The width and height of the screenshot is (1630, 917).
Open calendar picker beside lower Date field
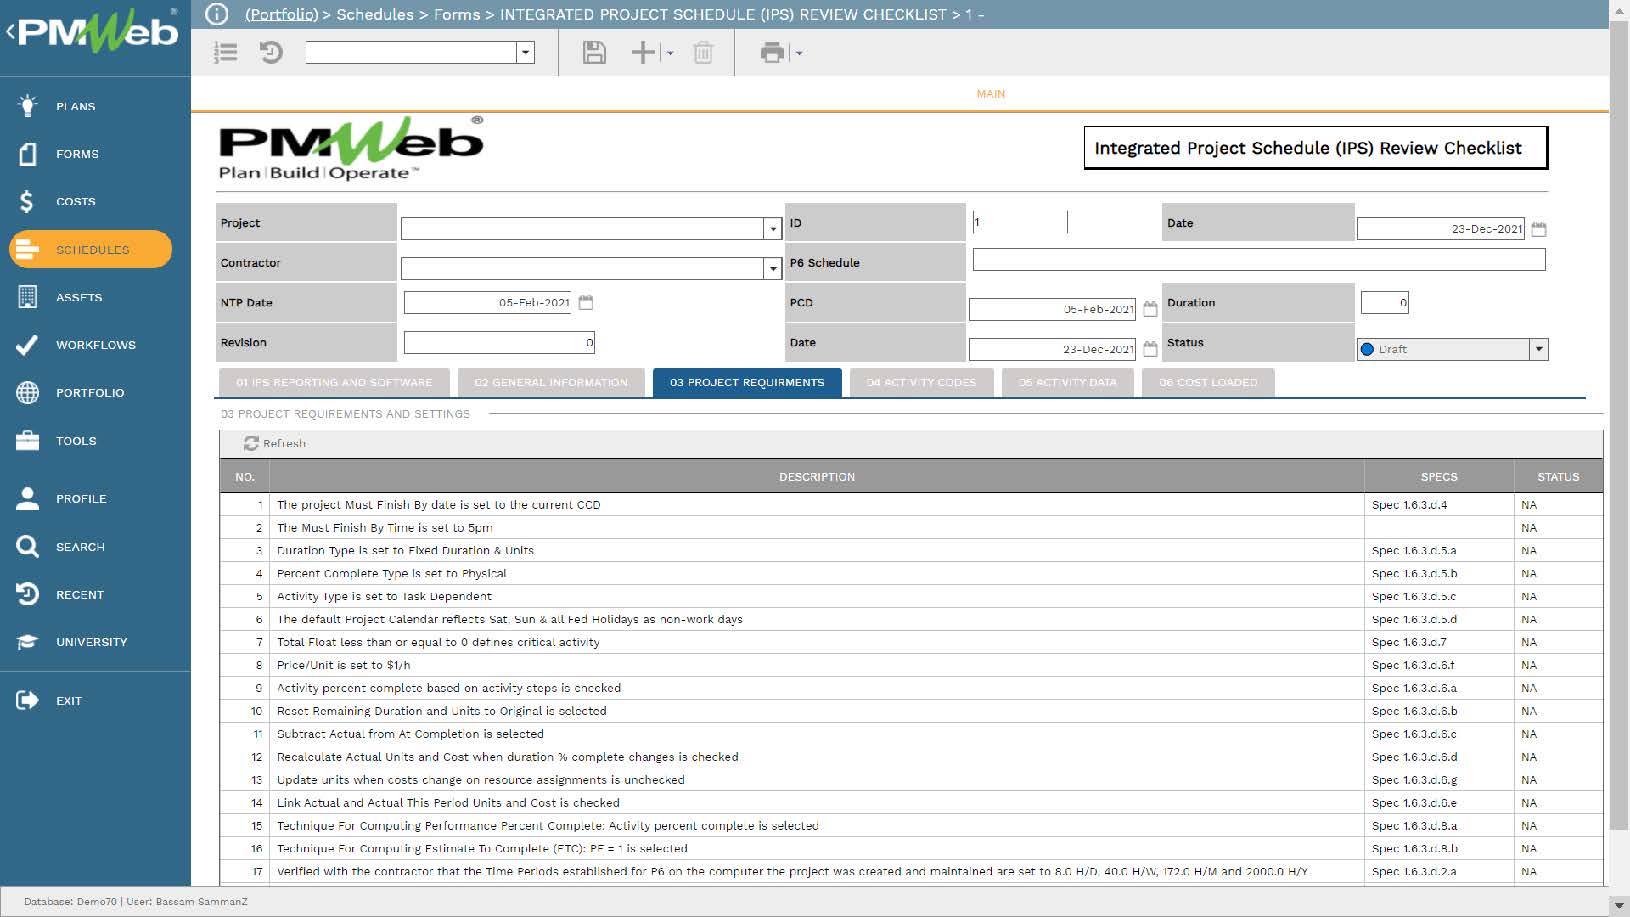coord(1150,349)
